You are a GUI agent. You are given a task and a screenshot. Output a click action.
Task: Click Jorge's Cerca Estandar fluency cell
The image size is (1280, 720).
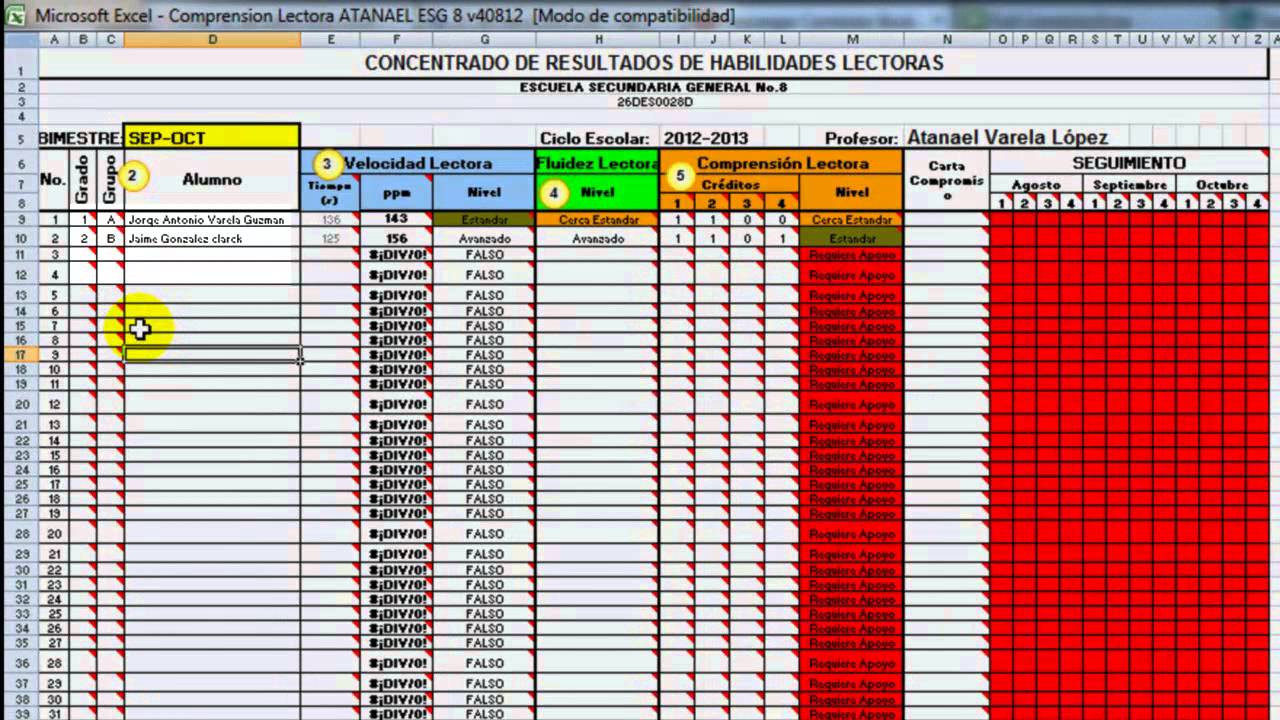pyautogui.click(x=598, y=220)
